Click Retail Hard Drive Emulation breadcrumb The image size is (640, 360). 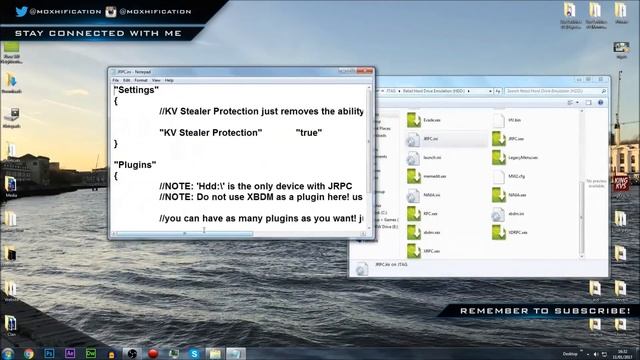(433, 91)
